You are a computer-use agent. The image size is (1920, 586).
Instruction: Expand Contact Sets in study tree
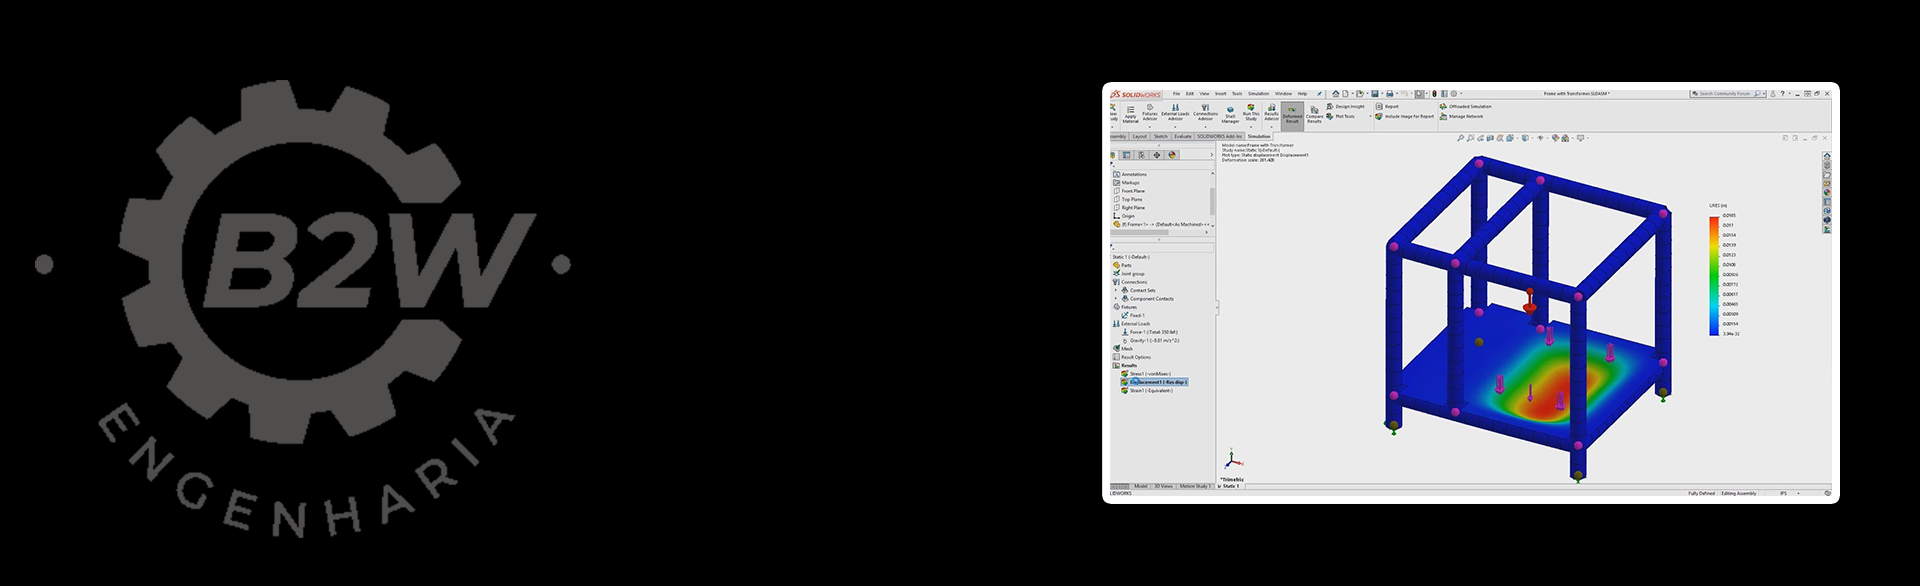tap(1116, 291)
